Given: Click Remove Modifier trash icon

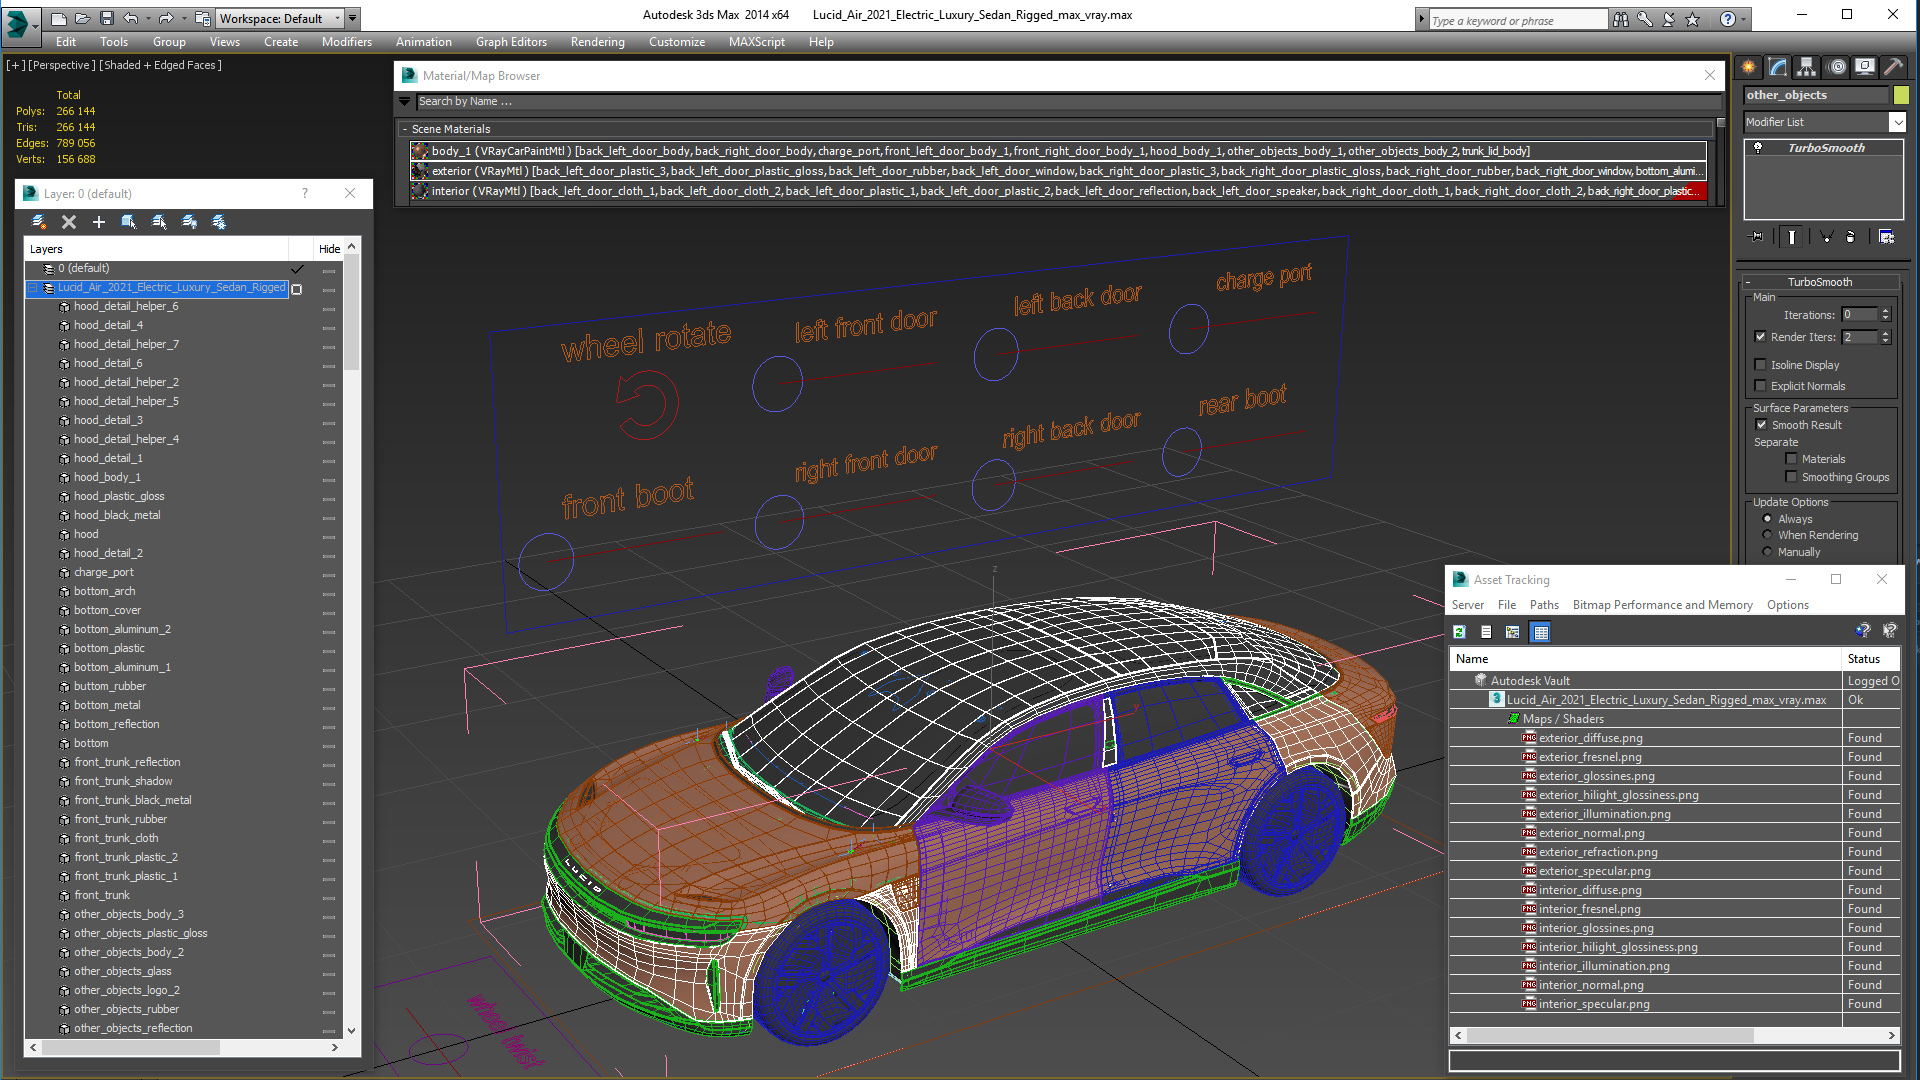Looking at the screenshot, I should click(x=1850, y=237).
